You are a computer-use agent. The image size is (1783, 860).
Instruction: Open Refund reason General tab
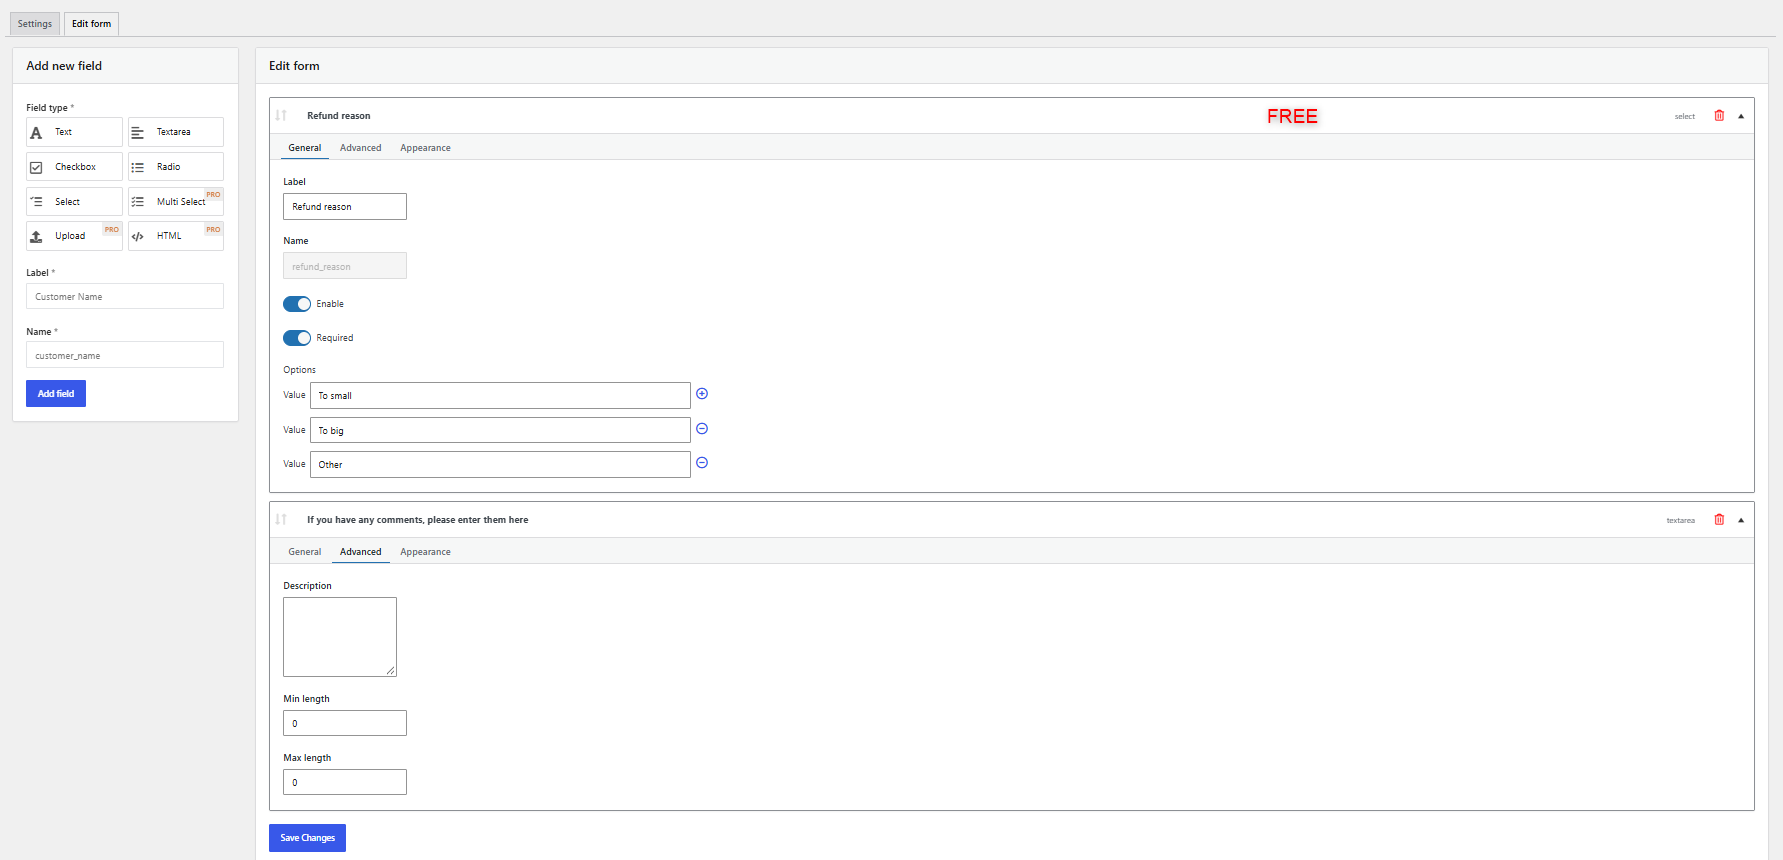pyautogui.click(x=305, y=148)
